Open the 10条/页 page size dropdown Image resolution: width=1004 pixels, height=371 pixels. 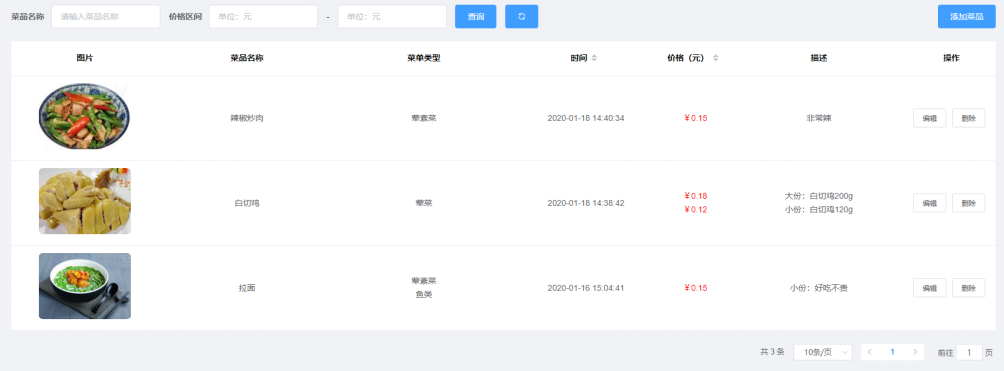click(x=823, y=352)
